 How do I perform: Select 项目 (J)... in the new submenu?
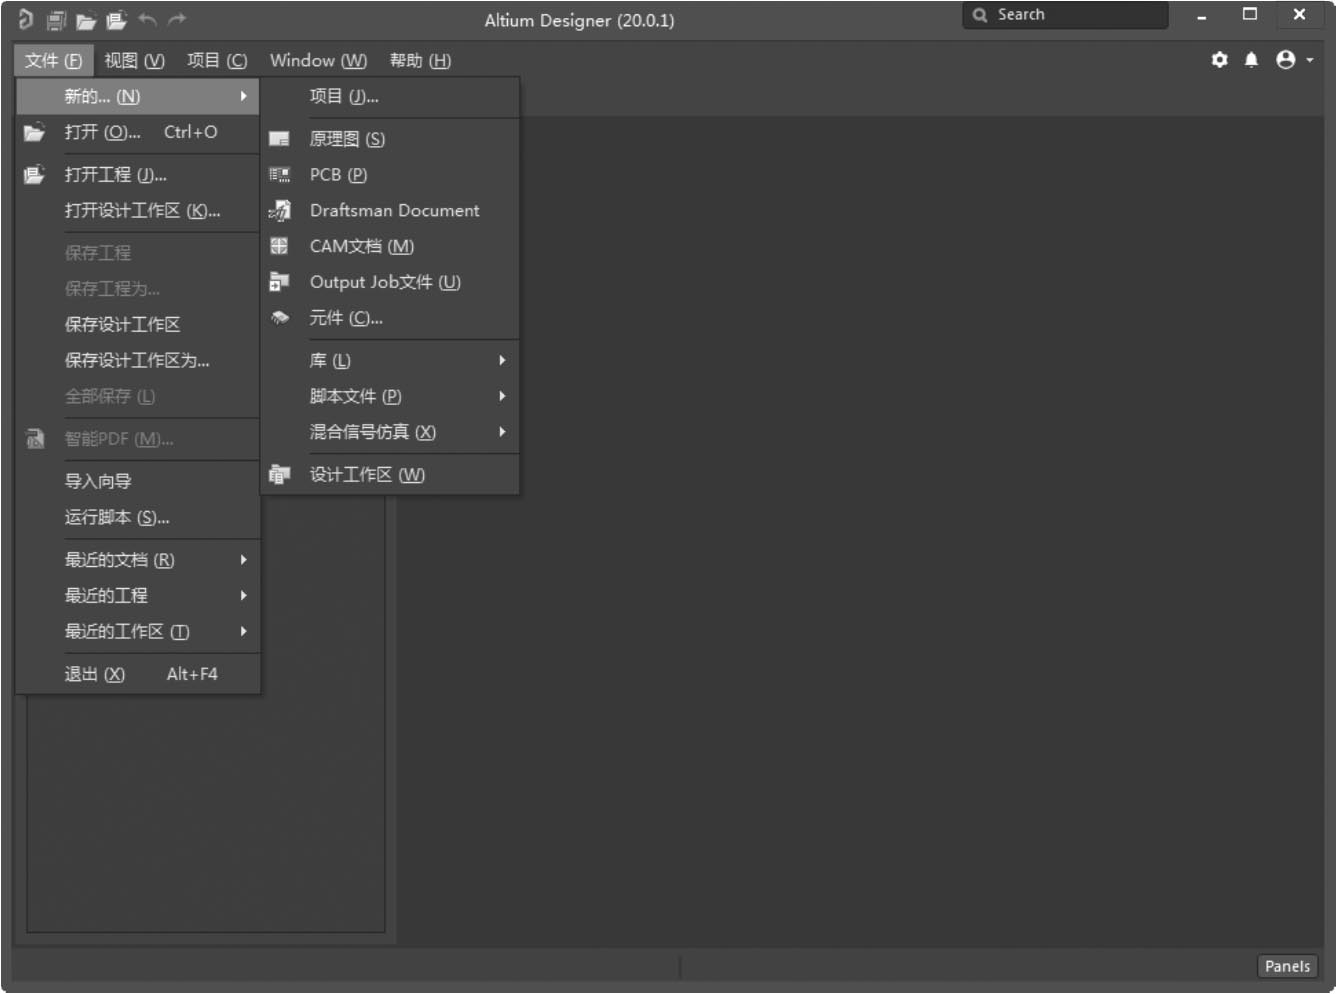[x=390, y=97]
